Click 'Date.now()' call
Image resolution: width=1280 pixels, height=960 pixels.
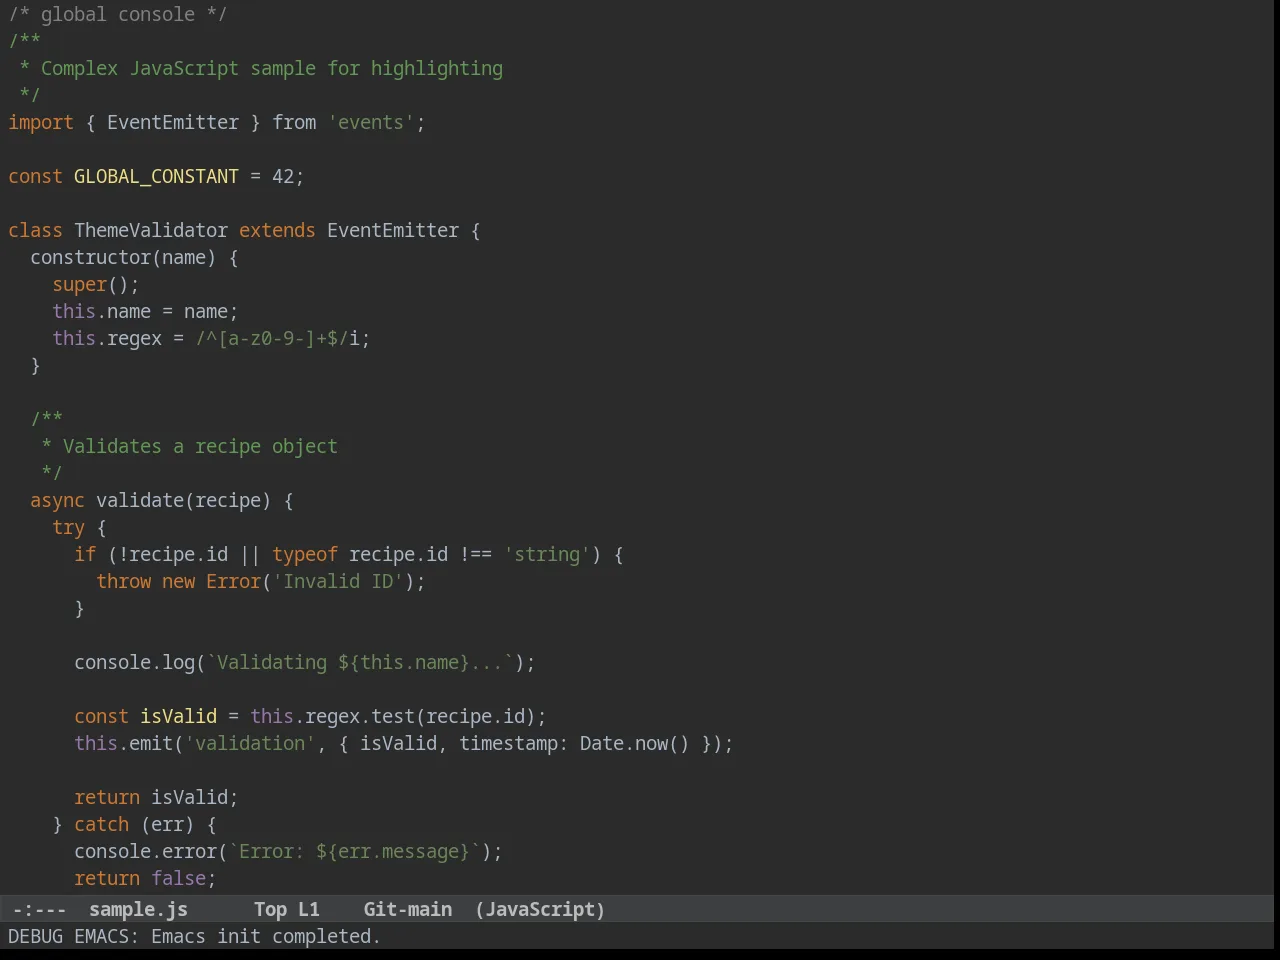point(634,743)
